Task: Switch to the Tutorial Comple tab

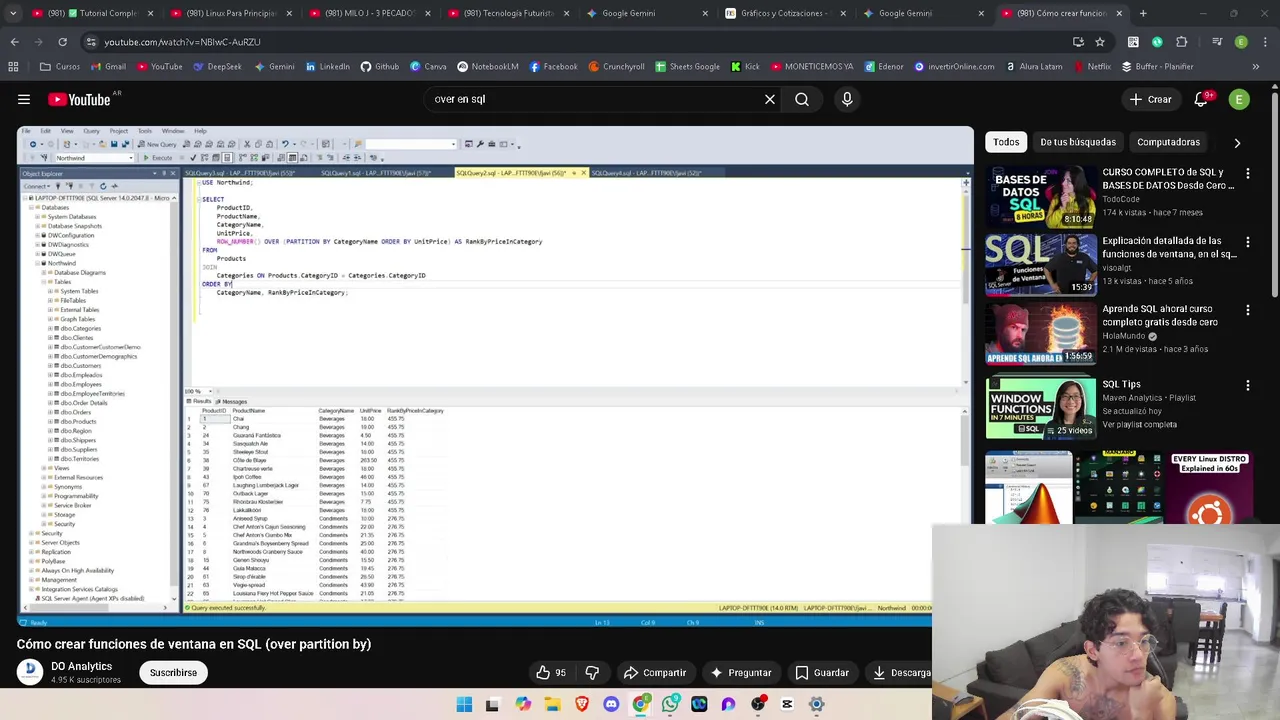Action: pyautogui.click(x=93, y=13)
